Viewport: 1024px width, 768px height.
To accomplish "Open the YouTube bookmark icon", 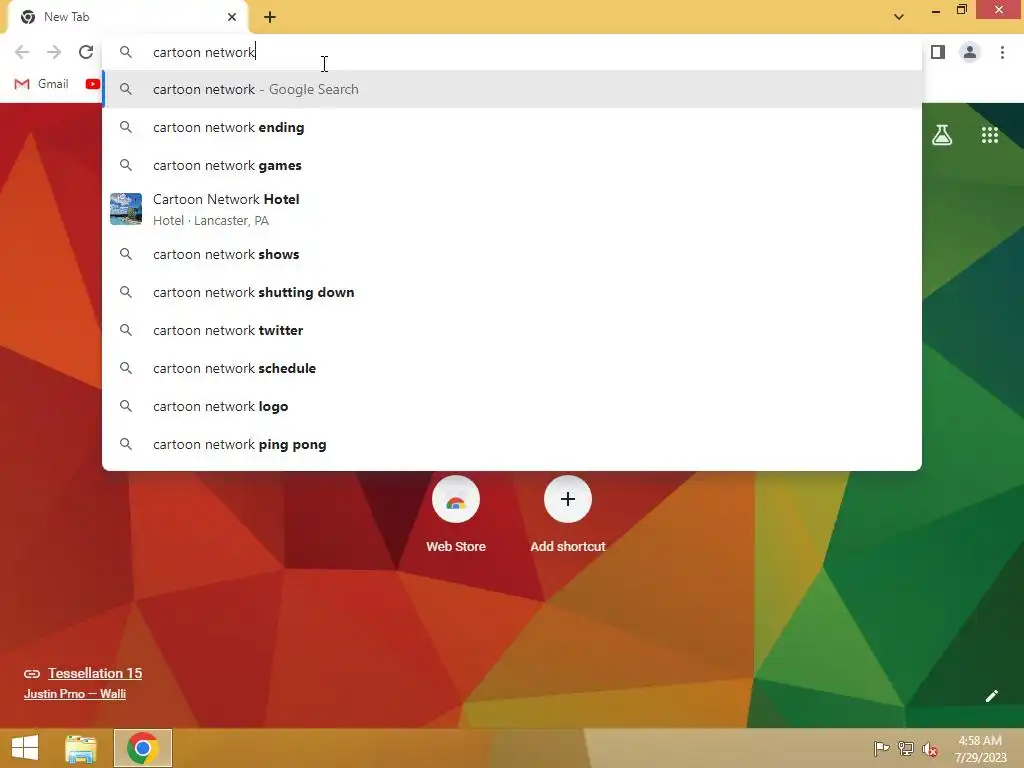I will click(92, 84).
